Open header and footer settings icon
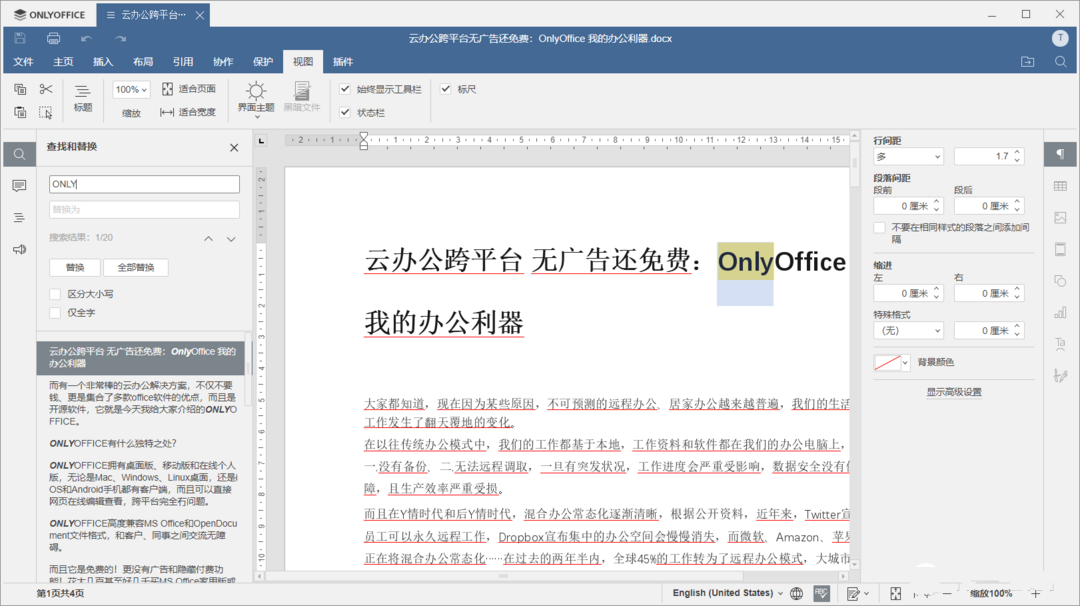The height and width of the screenshot is (606, 1080). pos(1060,249)
